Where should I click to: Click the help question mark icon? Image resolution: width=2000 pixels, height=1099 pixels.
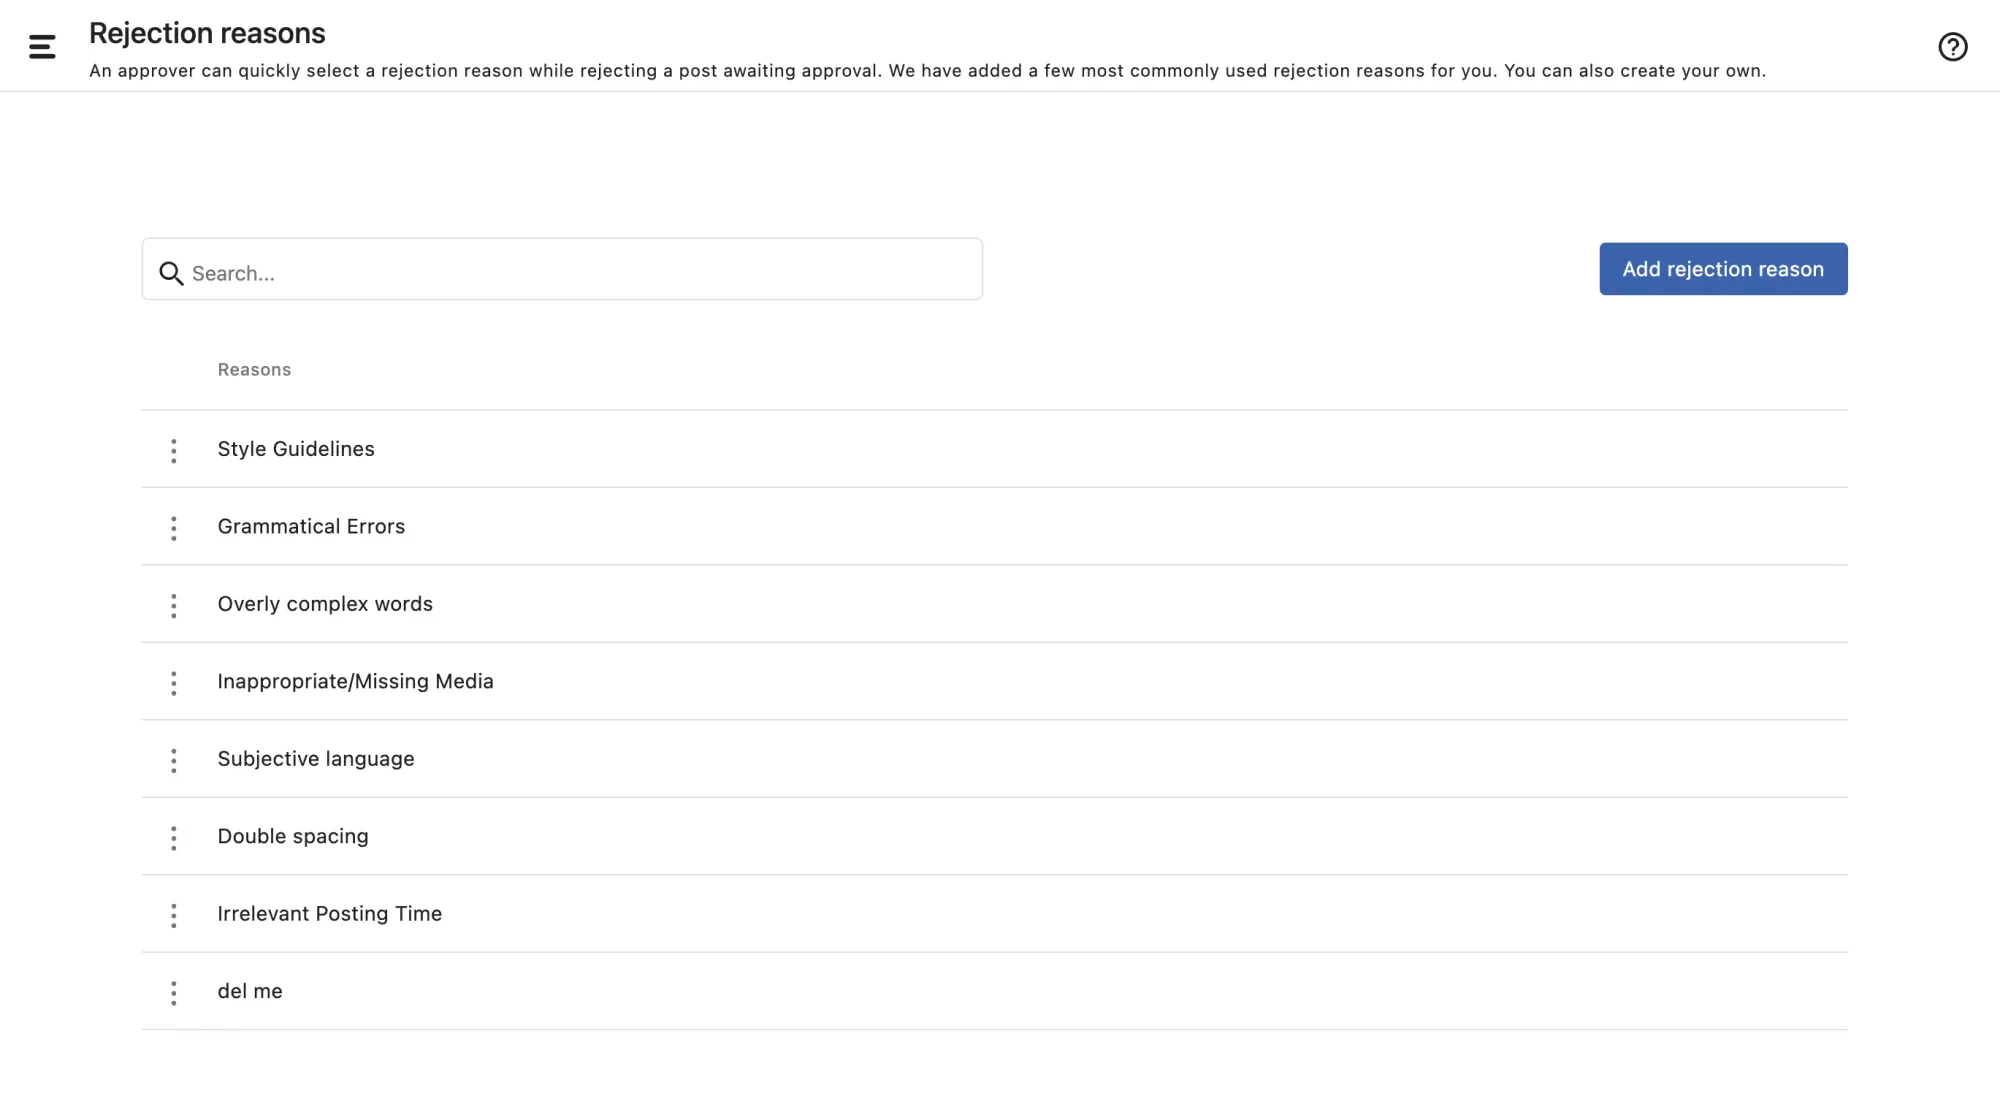pos(1952,47)
